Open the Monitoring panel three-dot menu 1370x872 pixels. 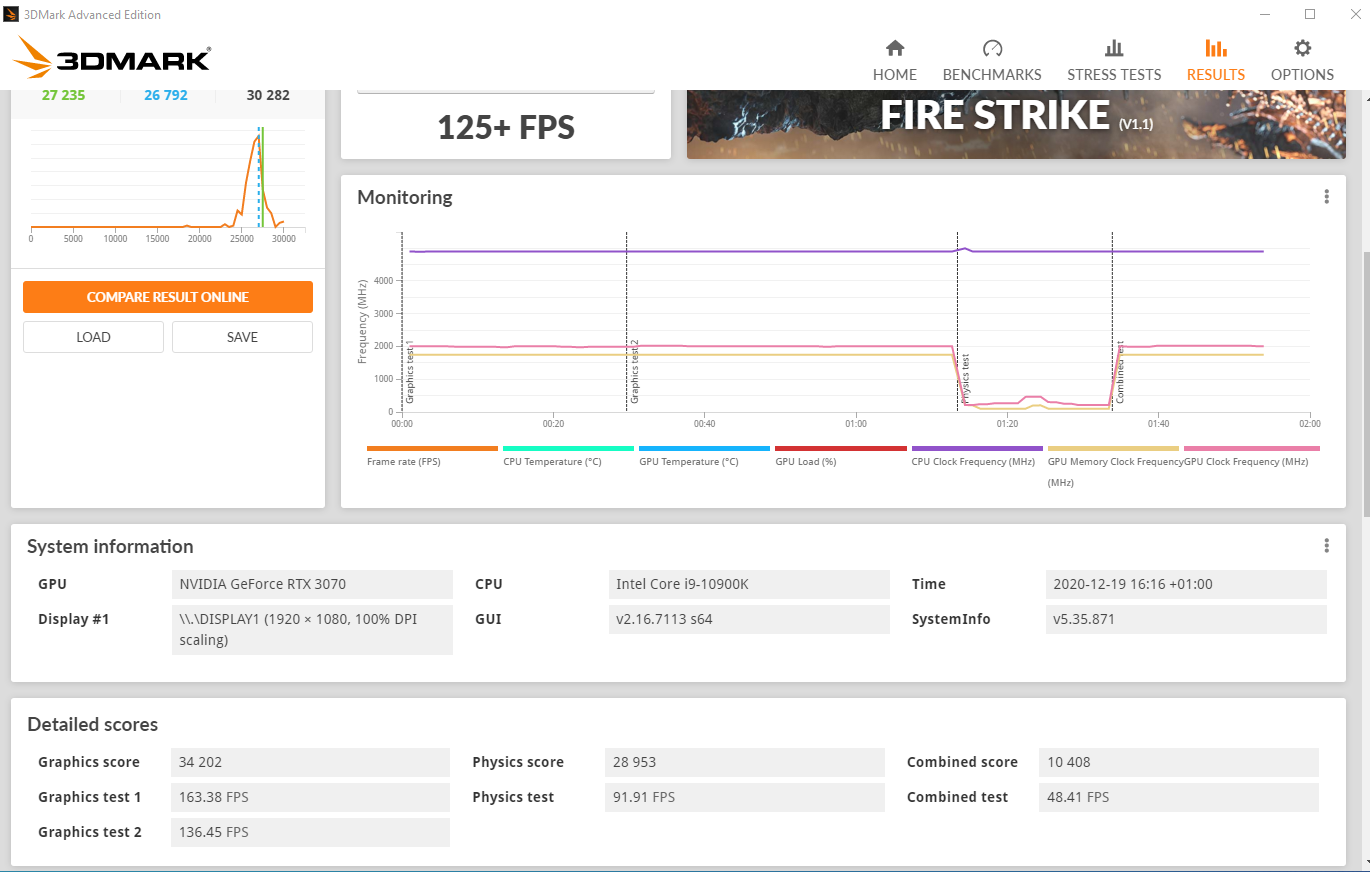tap(1327, 197)
